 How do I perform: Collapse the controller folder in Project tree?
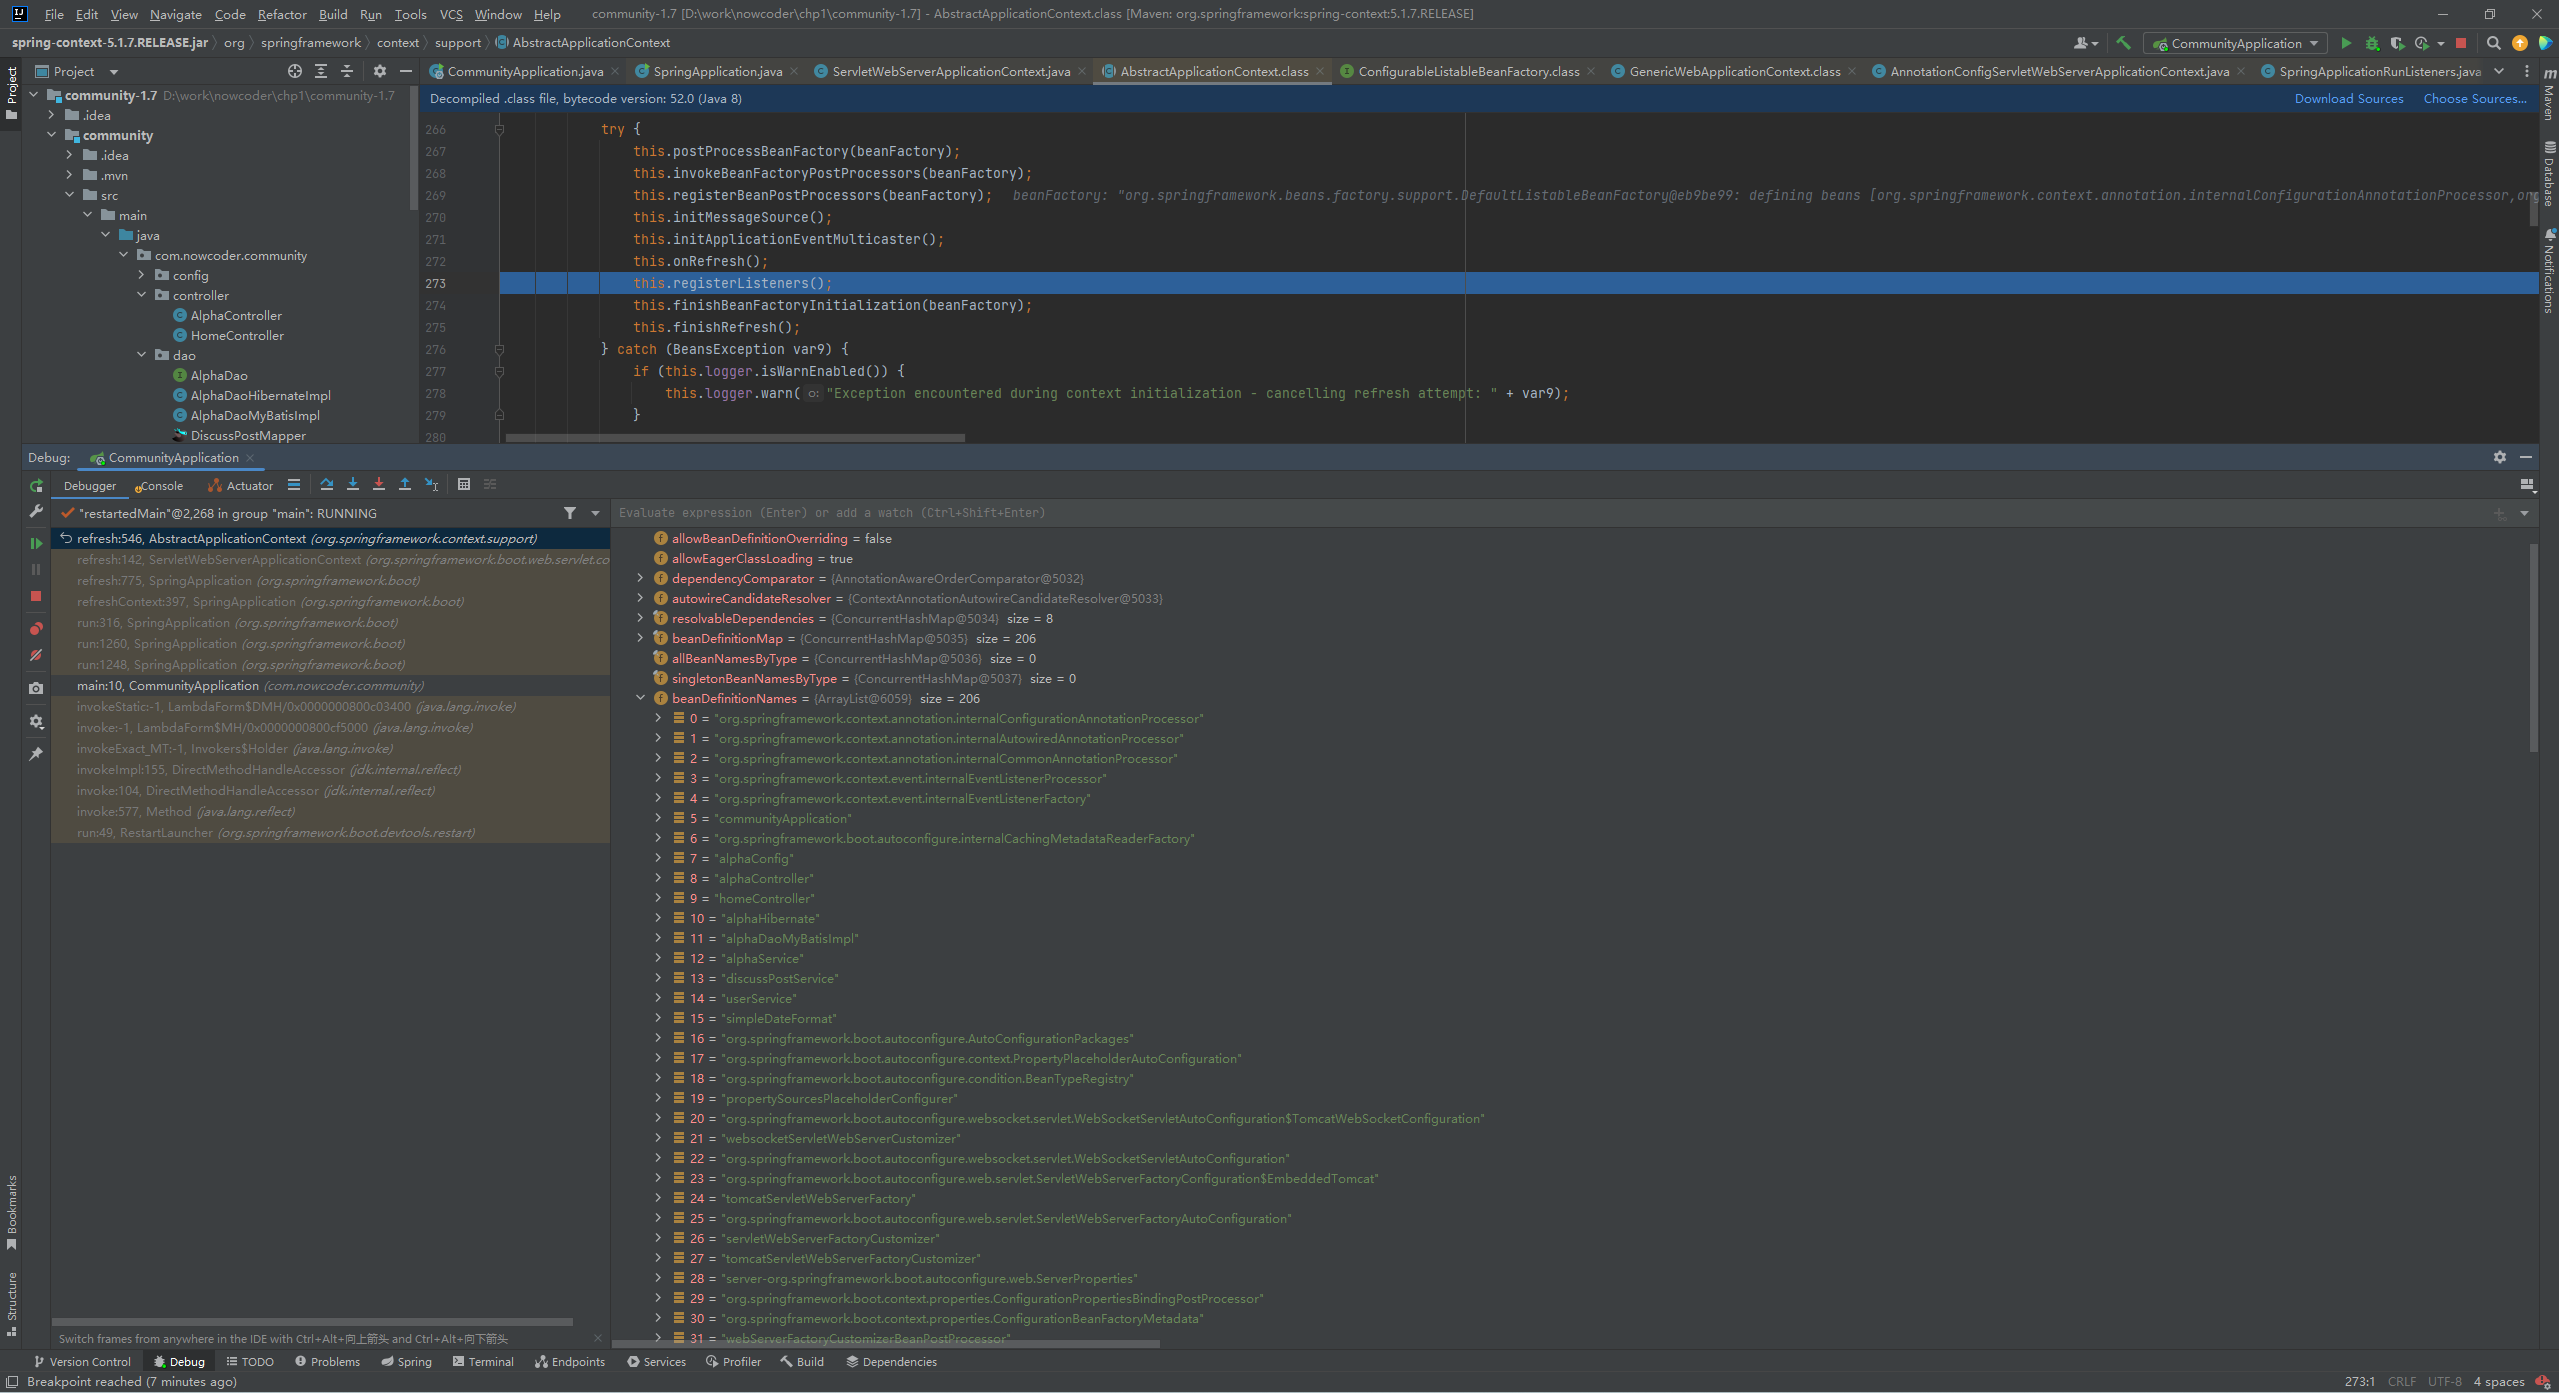[x=142, y=295]
